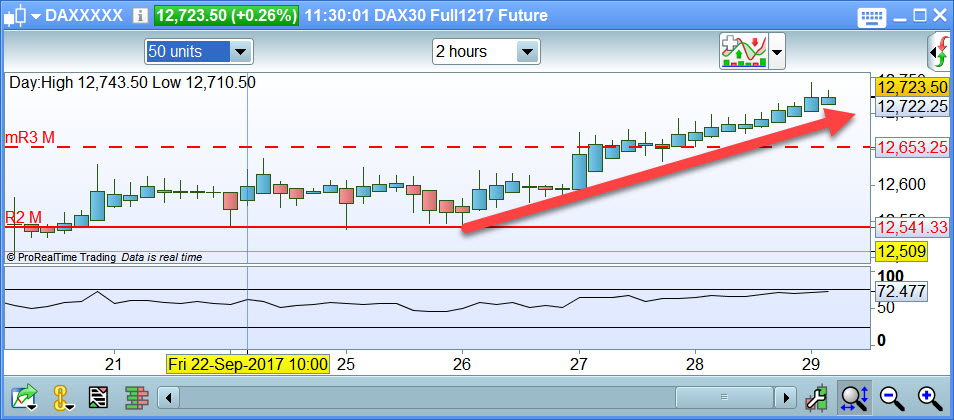The width and height of the screenshot is (954, 420).
Task: Click the right arrow of horizontal scrollbar
Action: click(x=786, y=397)
